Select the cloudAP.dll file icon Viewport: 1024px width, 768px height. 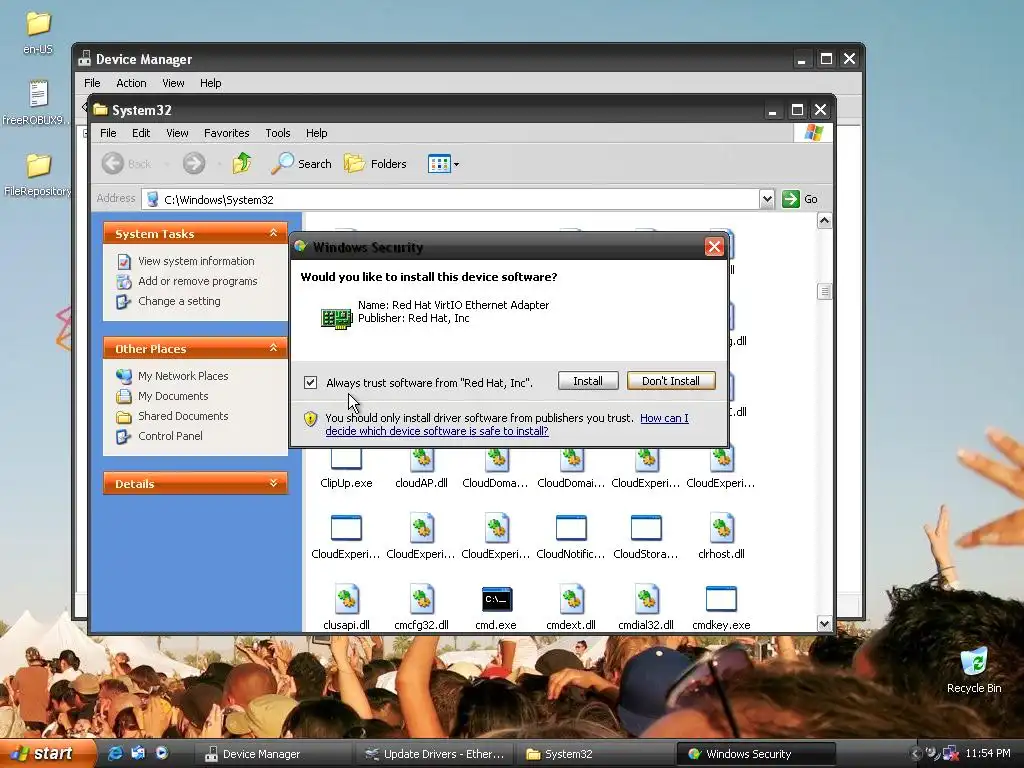(x=421, y=460)
